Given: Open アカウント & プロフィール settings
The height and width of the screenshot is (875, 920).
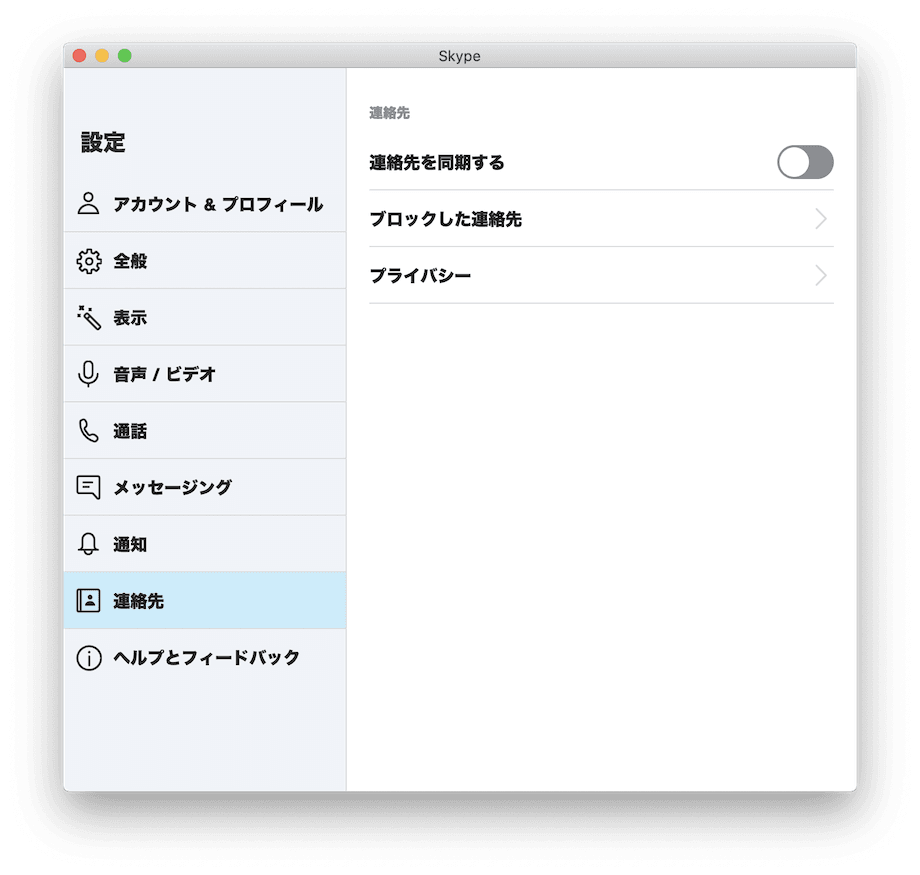Looking at the screenshot, I should tap(205, 204).
